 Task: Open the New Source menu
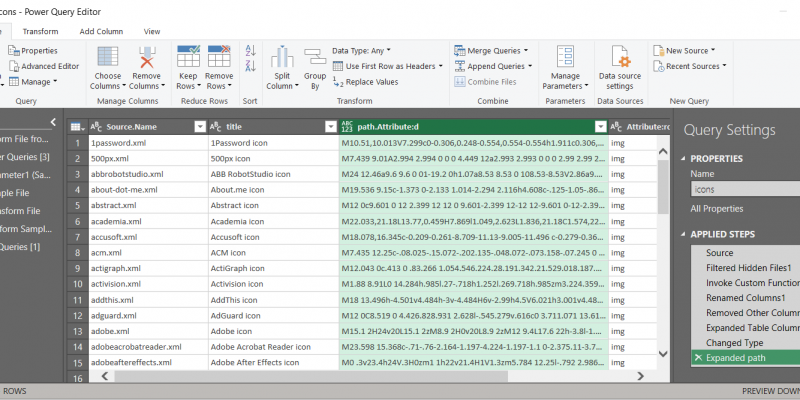pos(684,51)
